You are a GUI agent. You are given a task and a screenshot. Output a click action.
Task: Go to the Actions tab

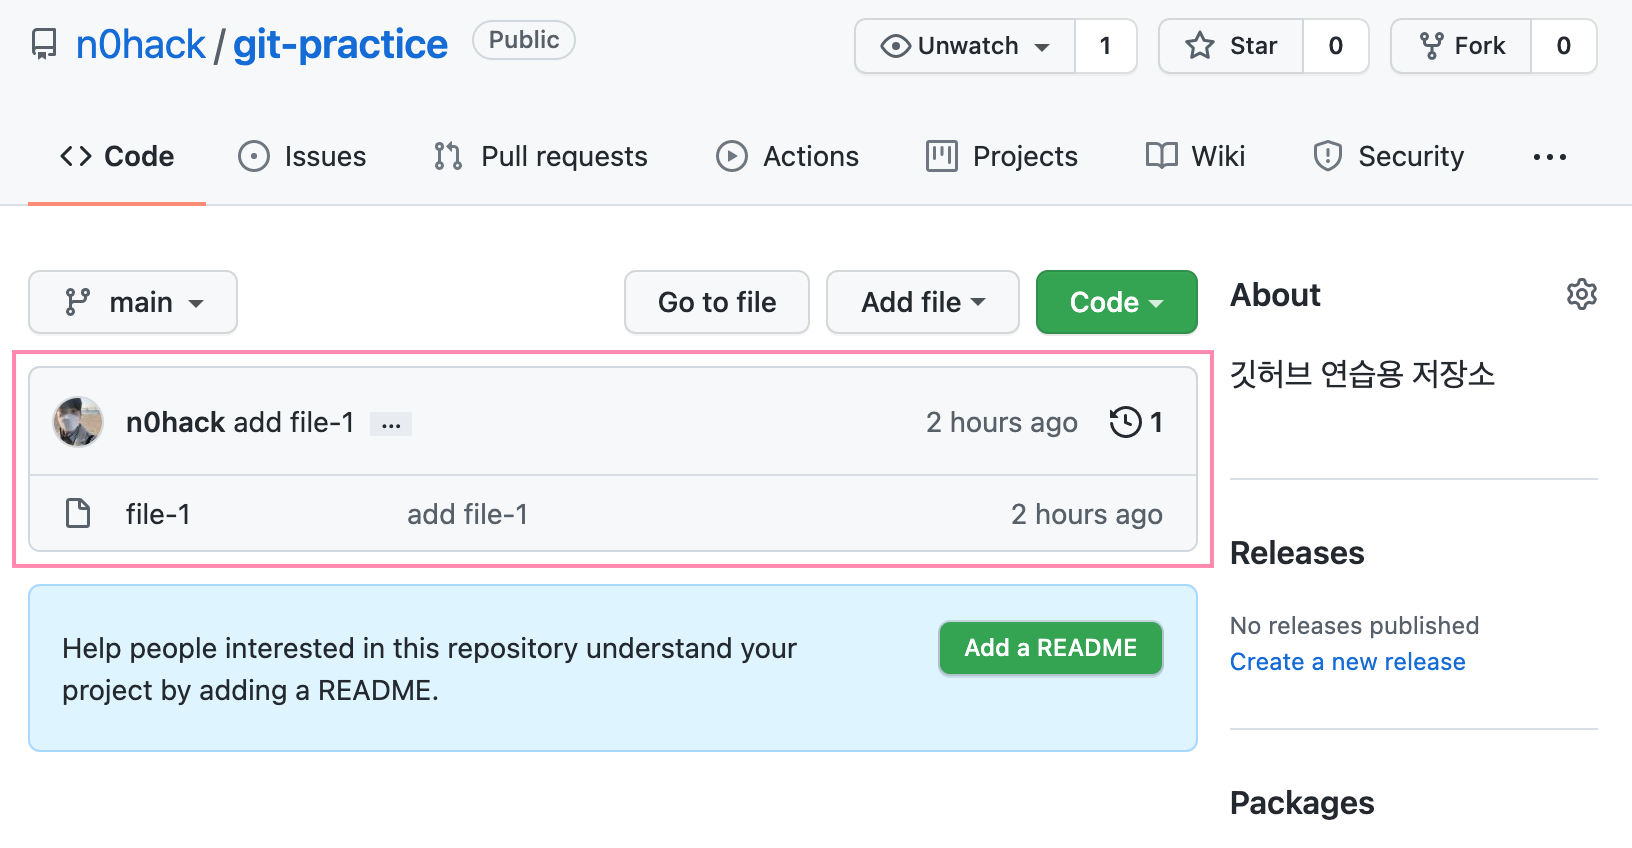788,157
